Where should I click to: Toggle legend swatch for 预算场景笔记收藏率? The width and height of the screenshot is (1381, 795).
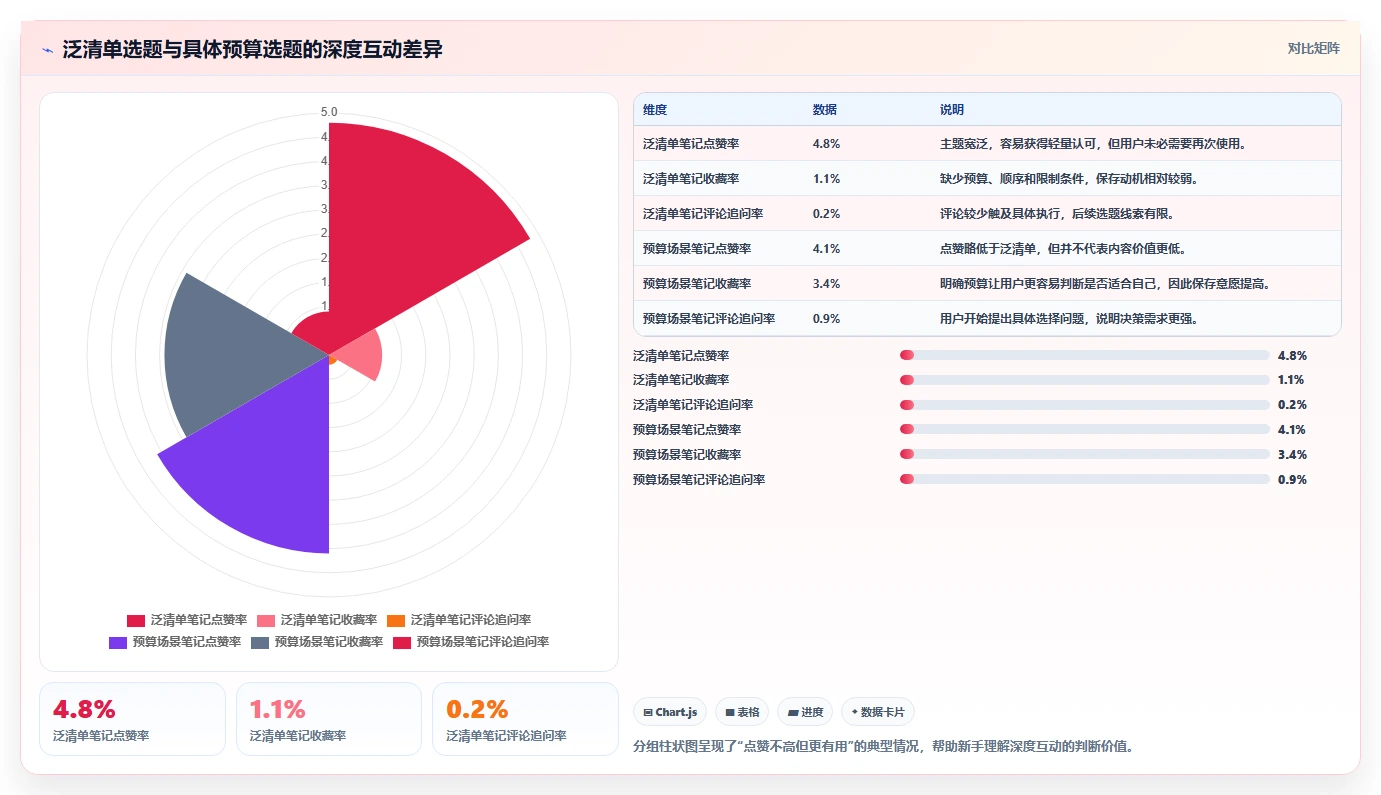click(x=260, y=642)
